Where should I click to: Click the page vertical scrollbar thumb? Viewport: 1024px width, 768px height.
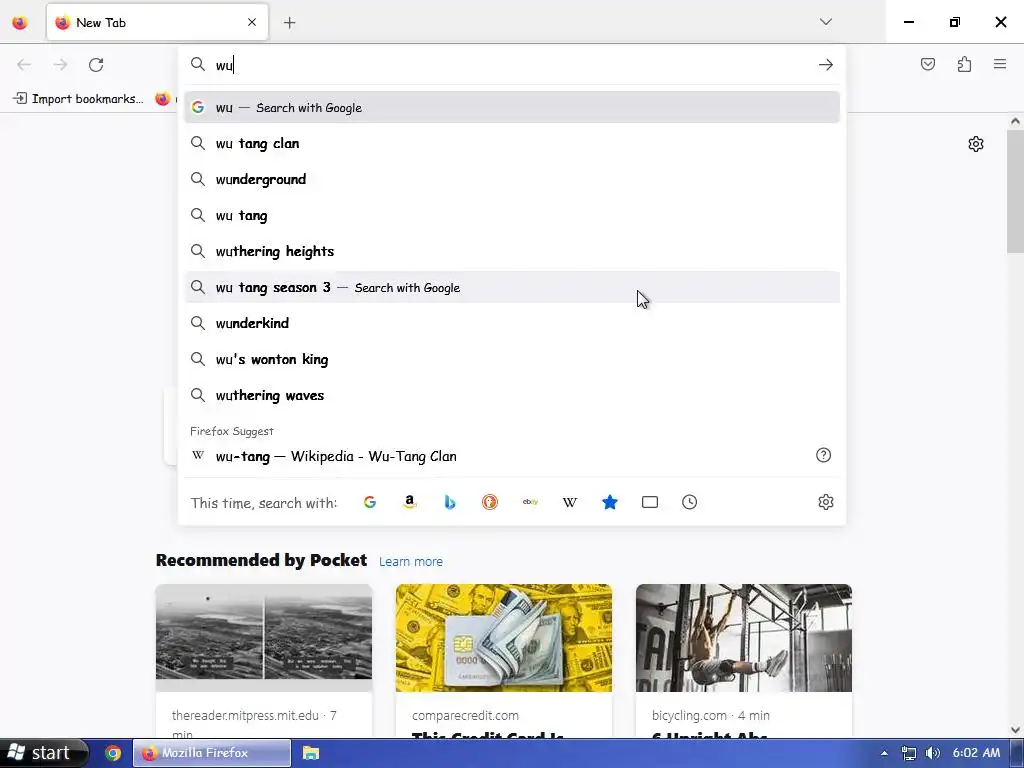pos(1016,191)
